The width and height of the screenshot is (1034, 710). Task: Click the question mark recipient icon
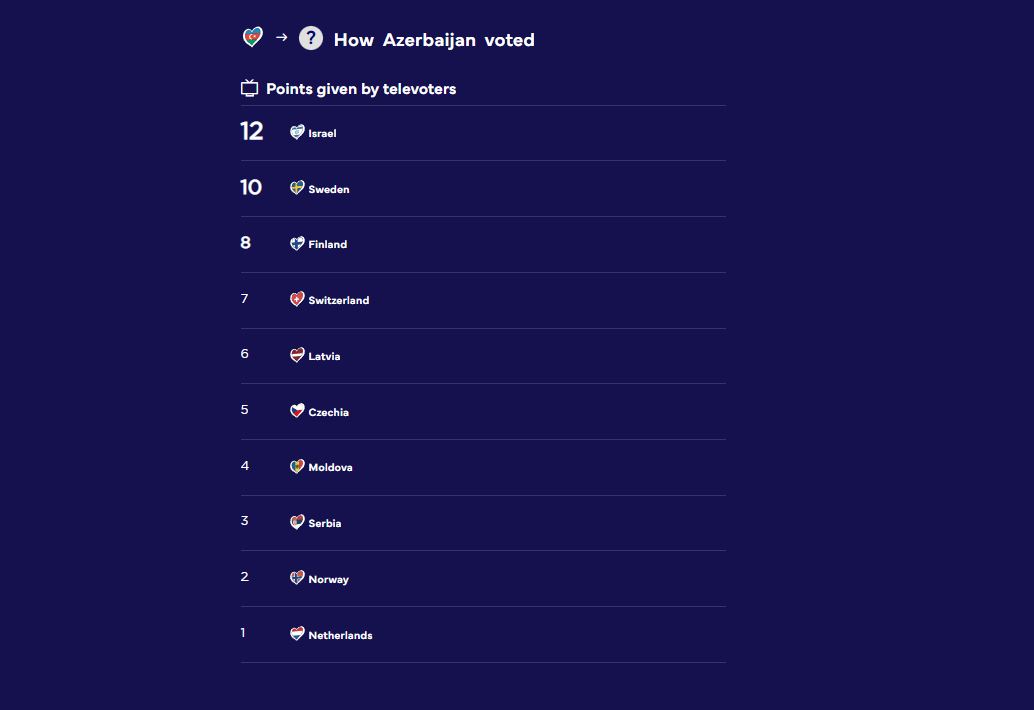[x=311, y=38]
